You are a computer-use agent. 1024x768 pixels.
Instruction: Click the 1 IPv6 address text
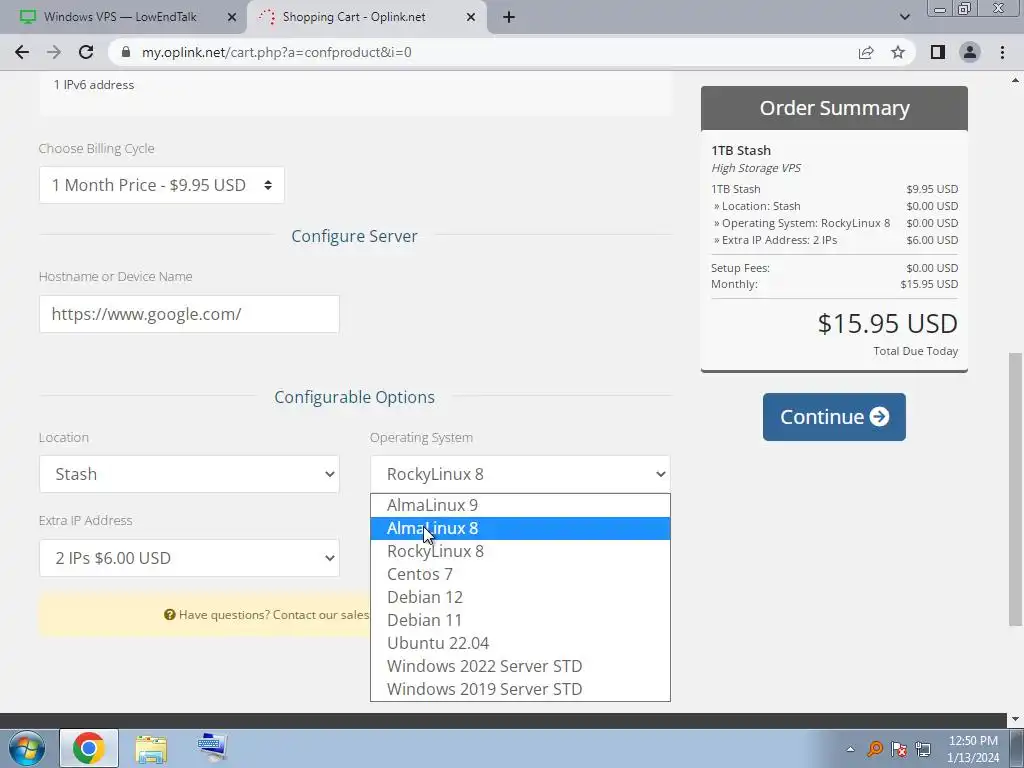pos(93,85)
